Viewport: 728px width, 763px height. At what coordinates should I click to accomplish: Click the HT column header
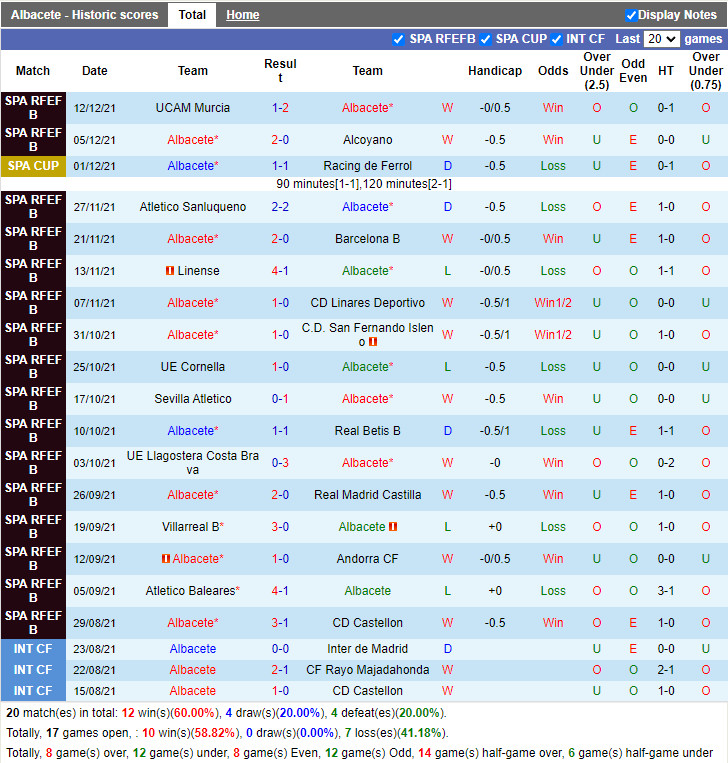point(666,71)
